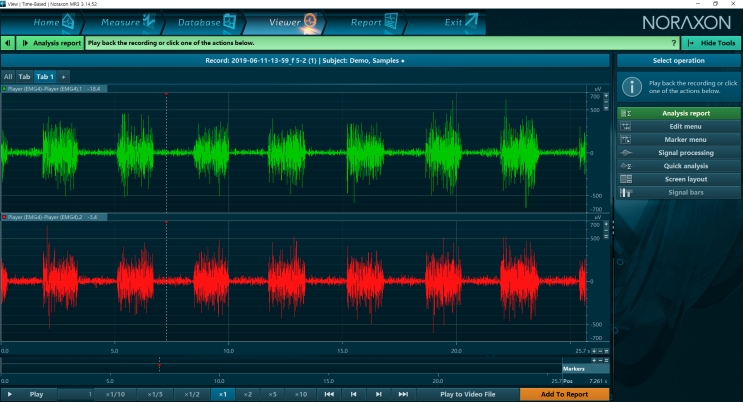Click the green channel color square
This screenshot has width=743, height=402.
[x=4, y=89]
